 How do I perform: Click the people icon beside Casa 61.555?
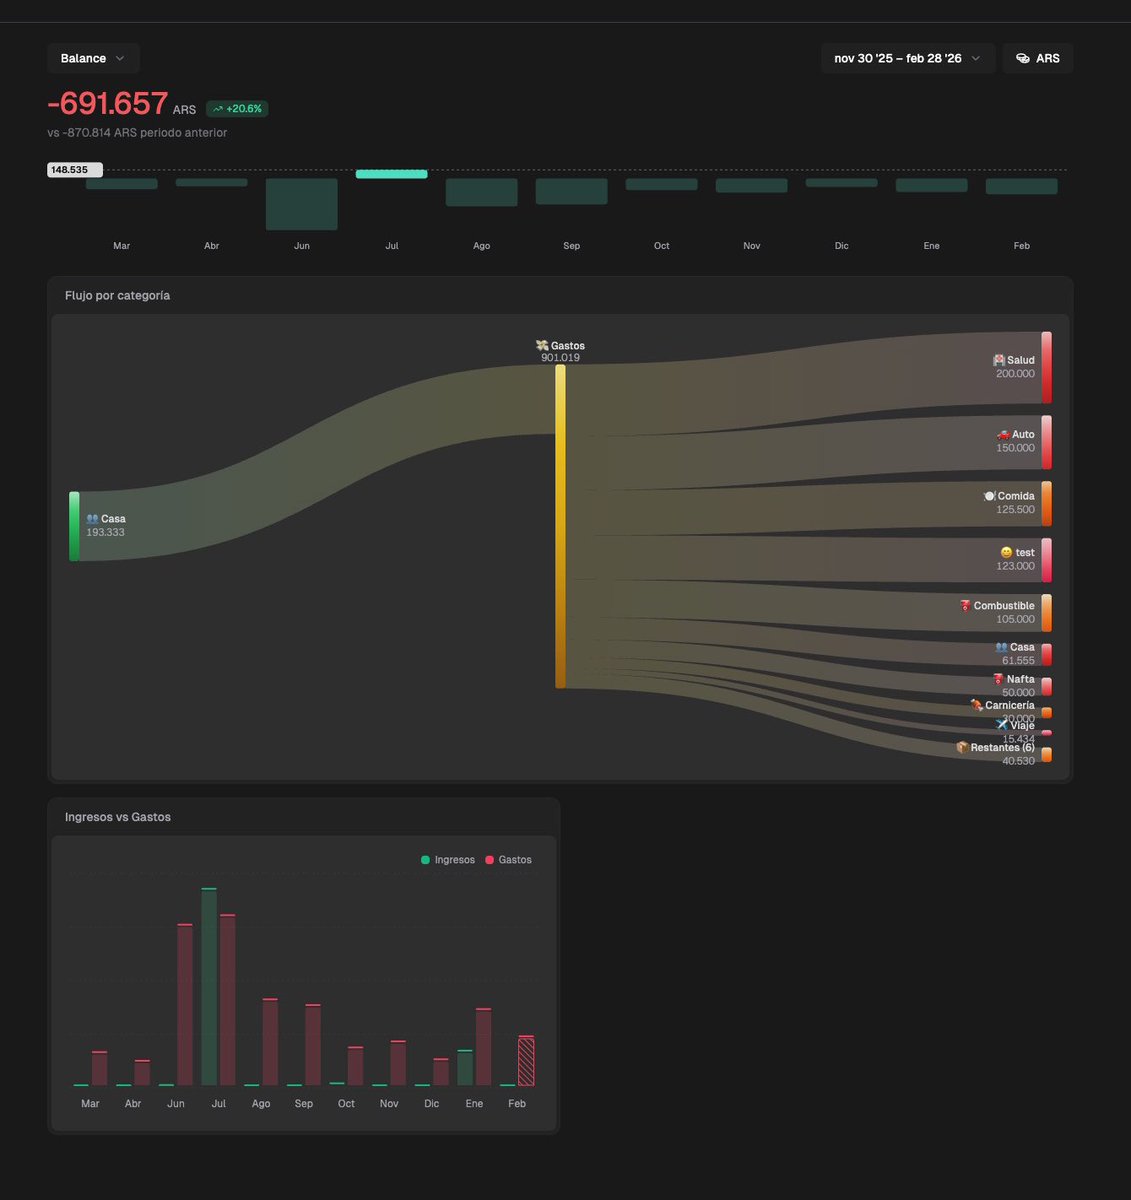tap(1001, 647)
